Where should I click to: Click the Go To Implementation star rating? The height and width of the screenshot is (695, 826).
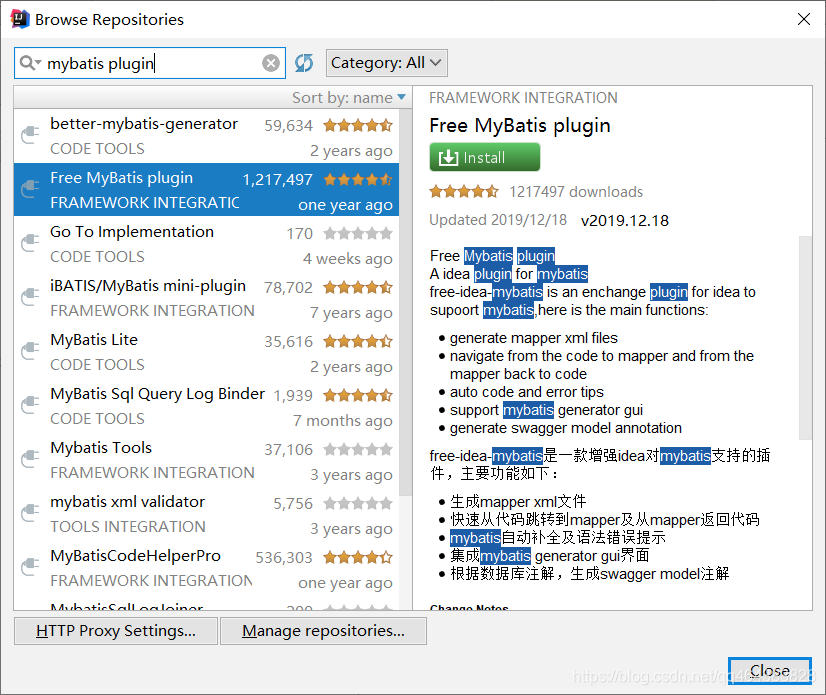point(358,233)
